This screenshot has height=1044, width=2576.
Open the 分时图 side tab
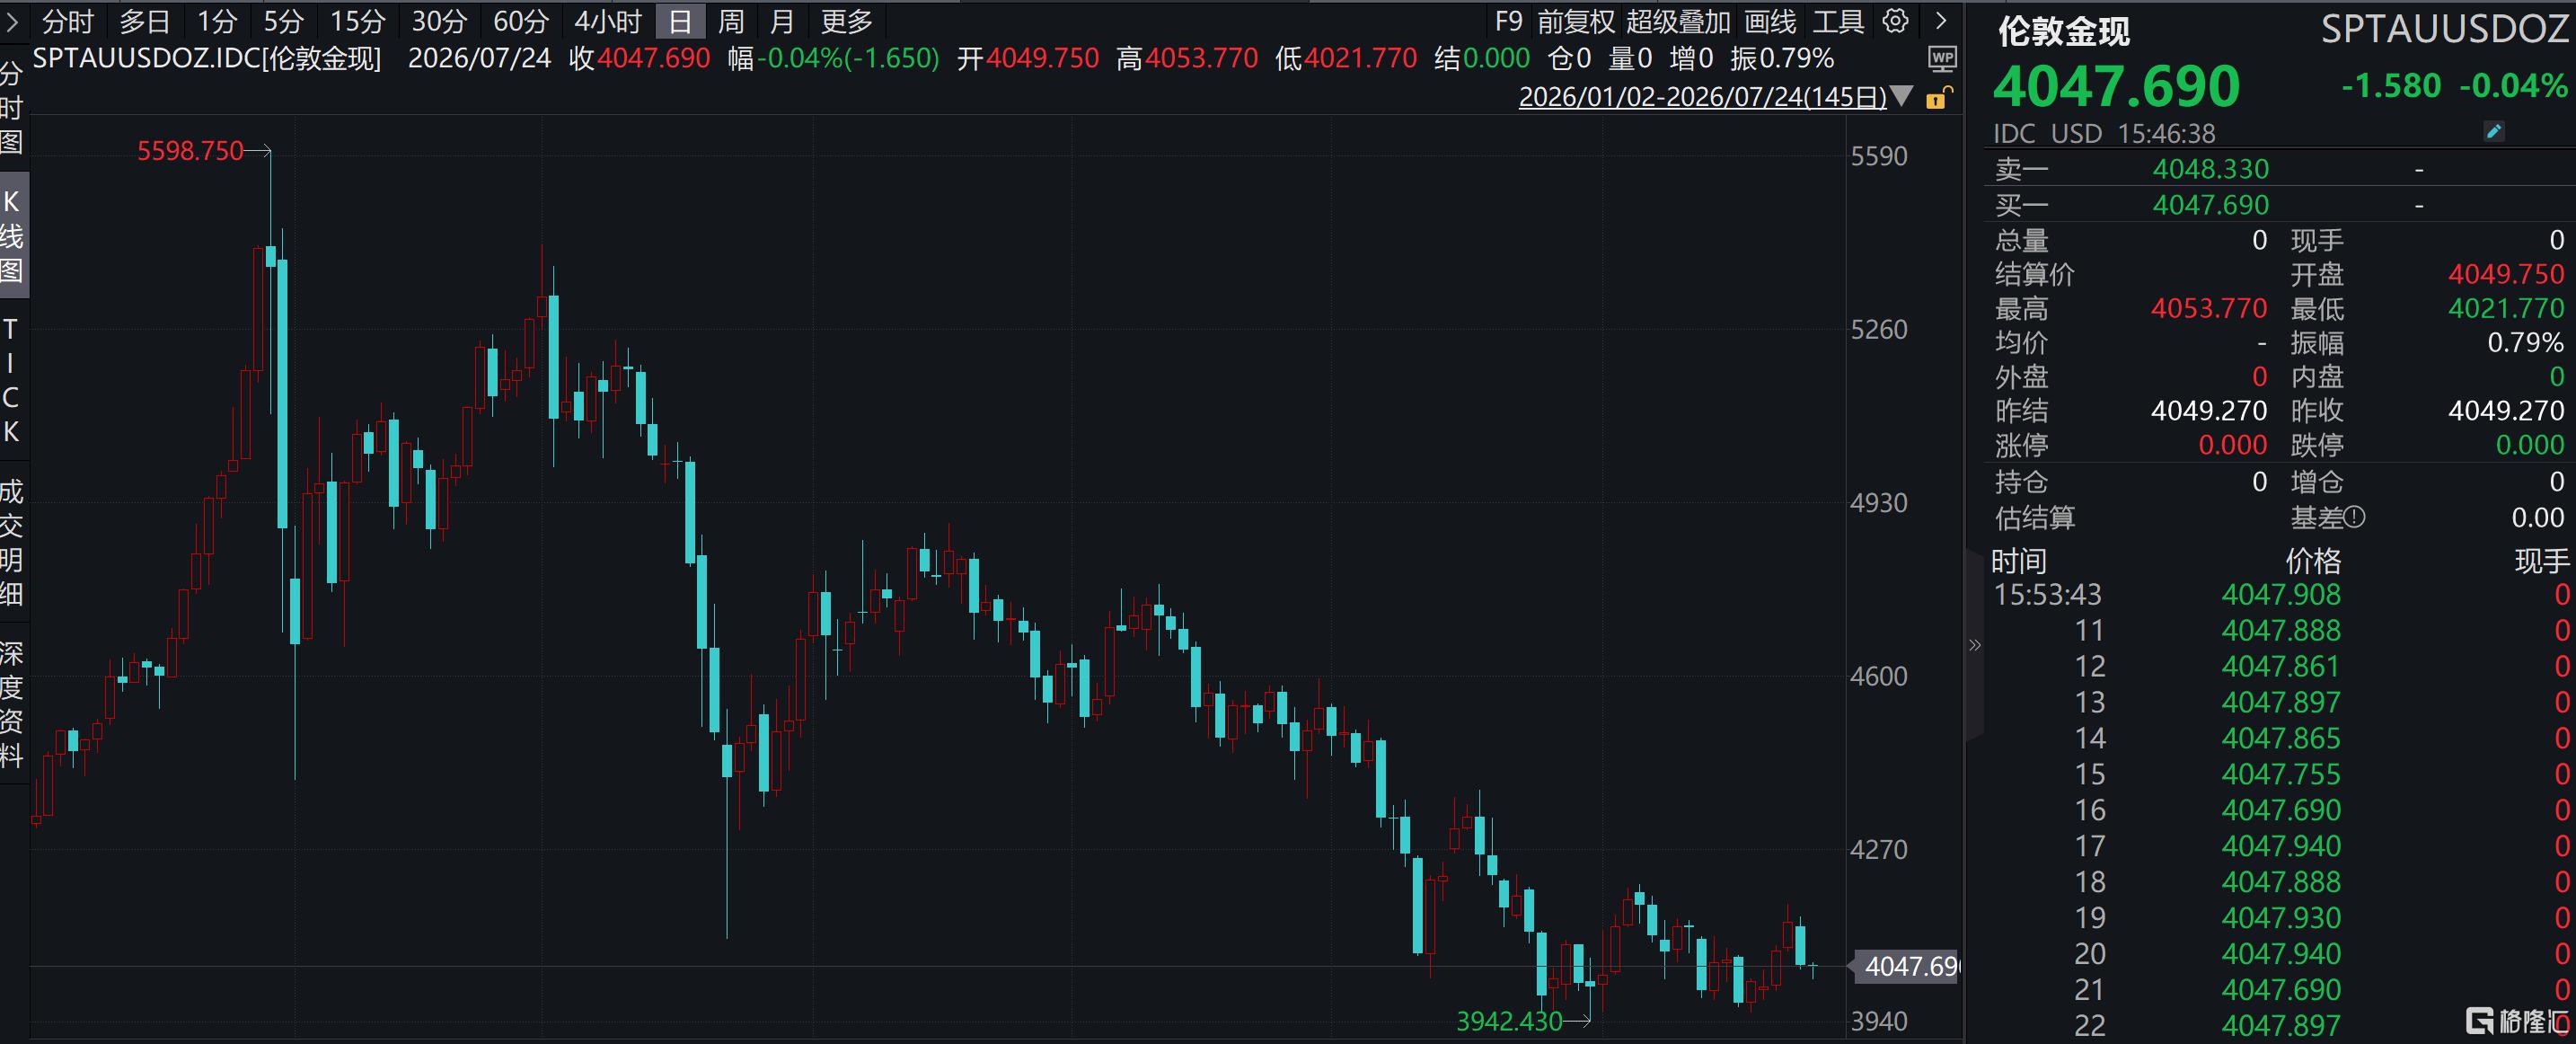11,107
